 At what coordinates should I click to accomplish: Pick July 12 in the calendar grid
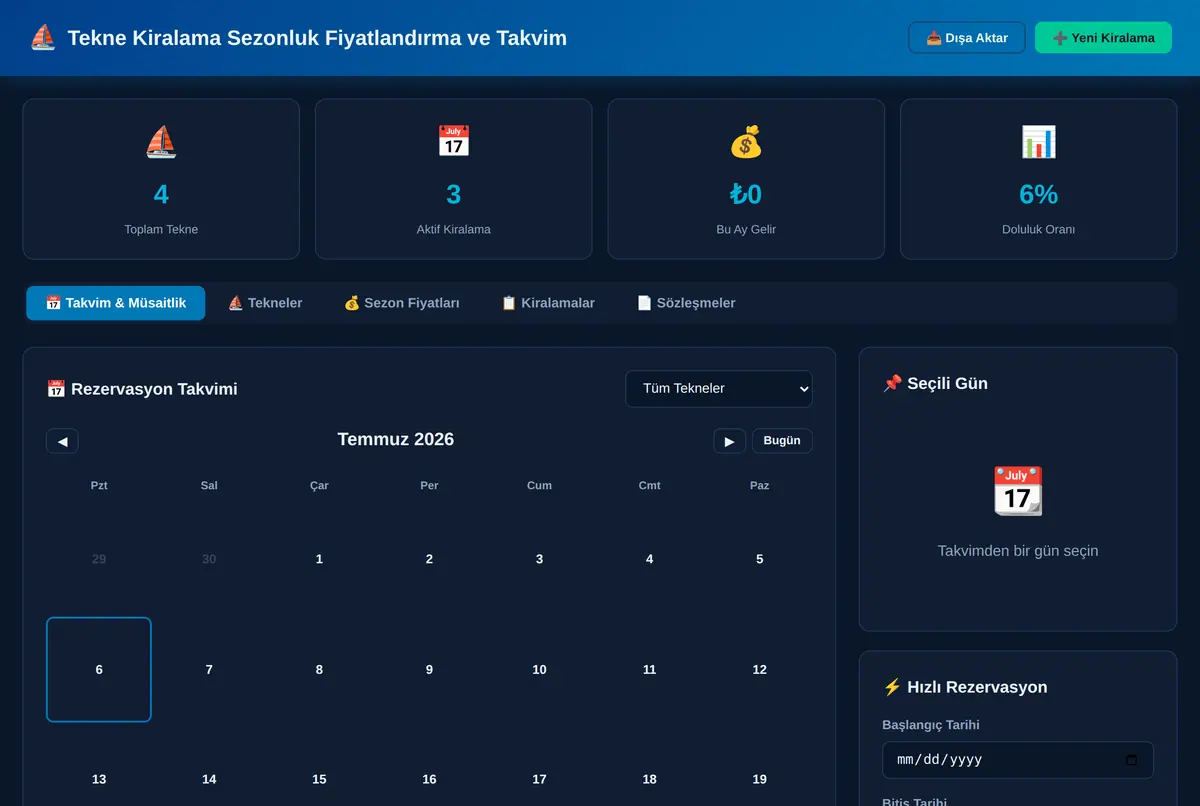[759, 669]
